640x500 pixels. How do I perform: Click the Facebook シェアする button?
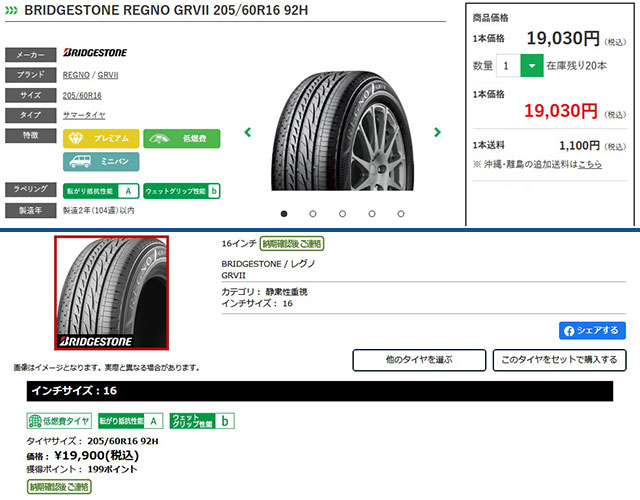coord(592,330)
